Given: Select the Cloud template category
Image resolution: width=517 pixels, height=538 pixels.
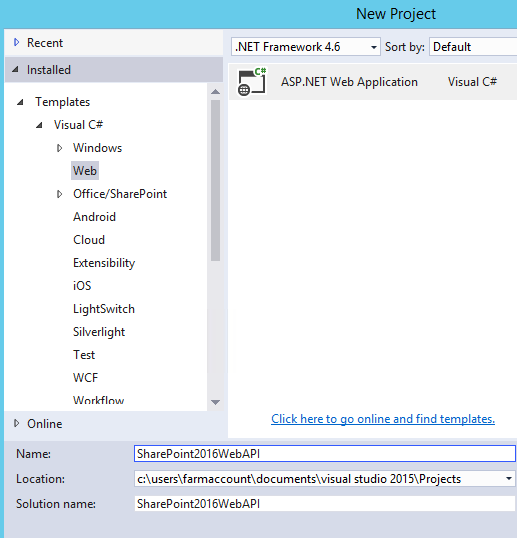Looking at the screenshot, I should tap(89, 240).
